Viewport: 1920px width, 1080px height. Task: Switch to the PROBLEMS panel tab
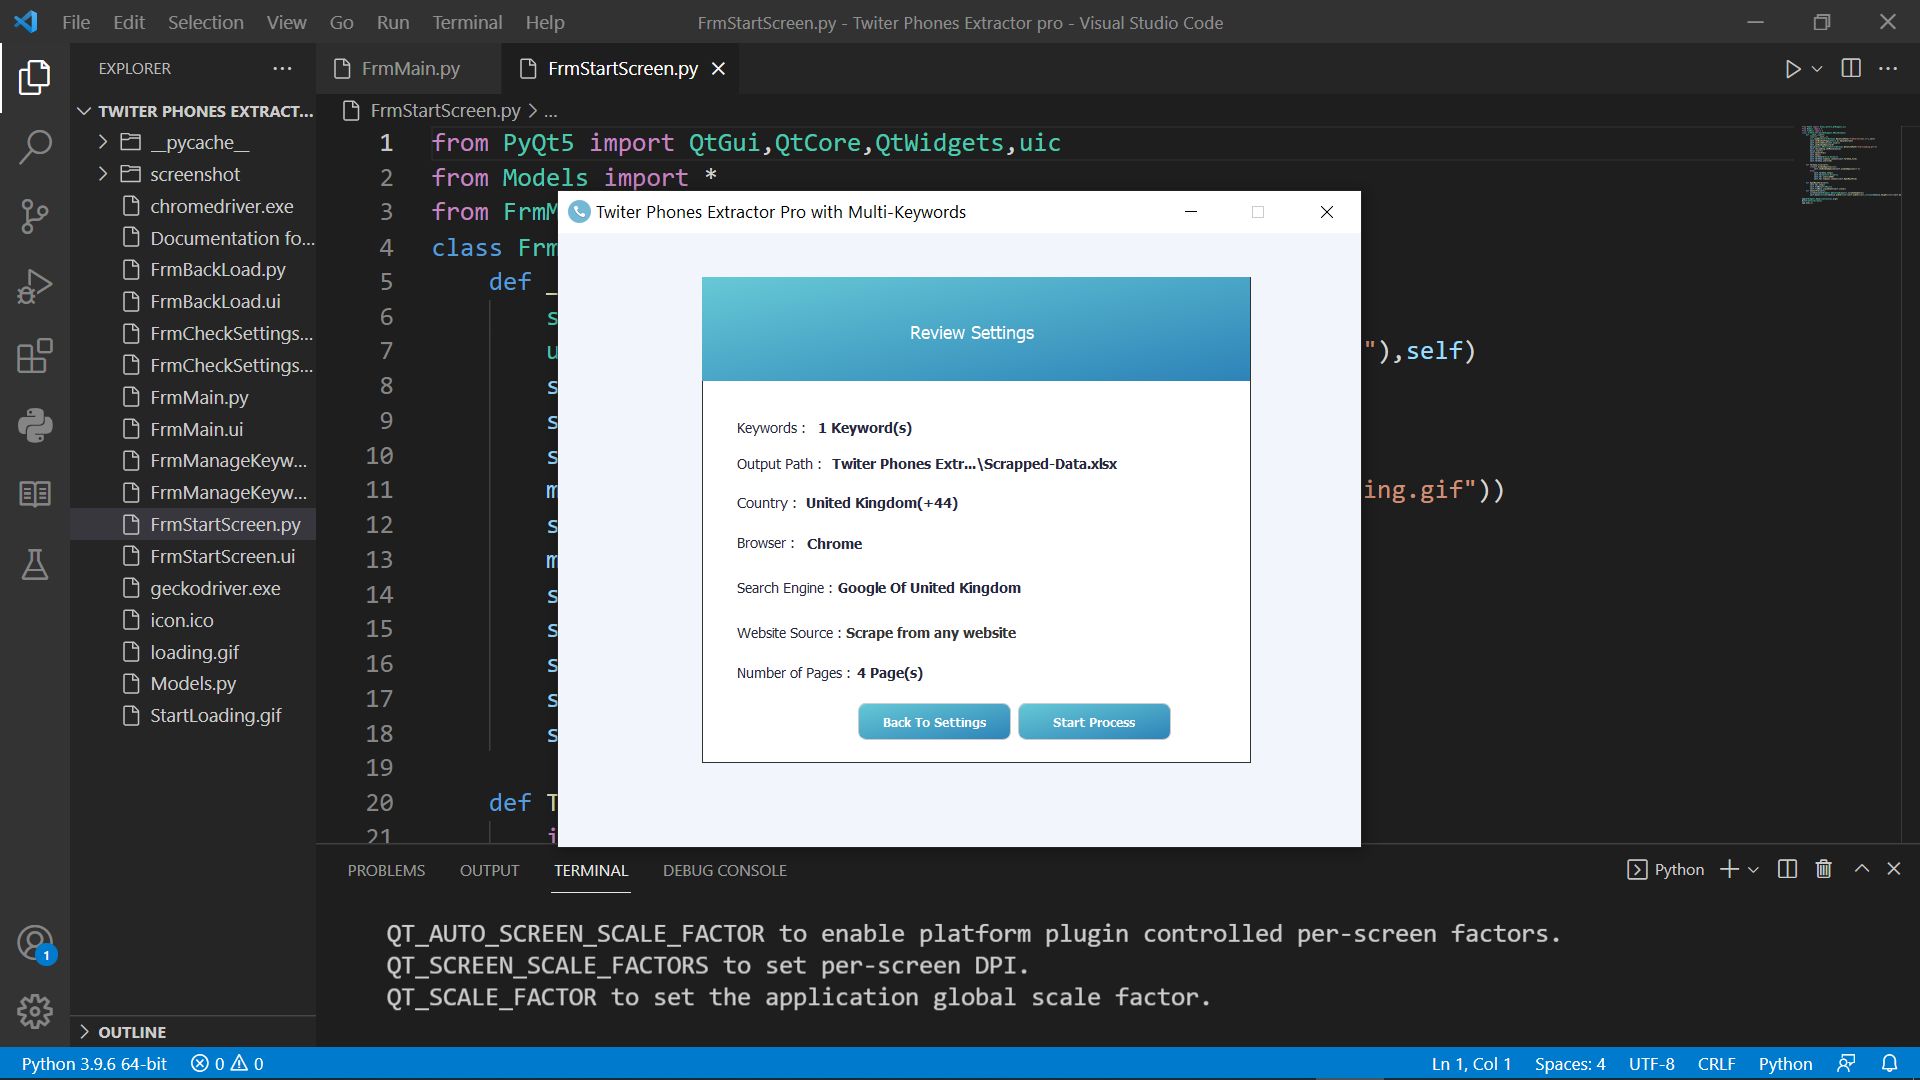(x=386, y=870)
